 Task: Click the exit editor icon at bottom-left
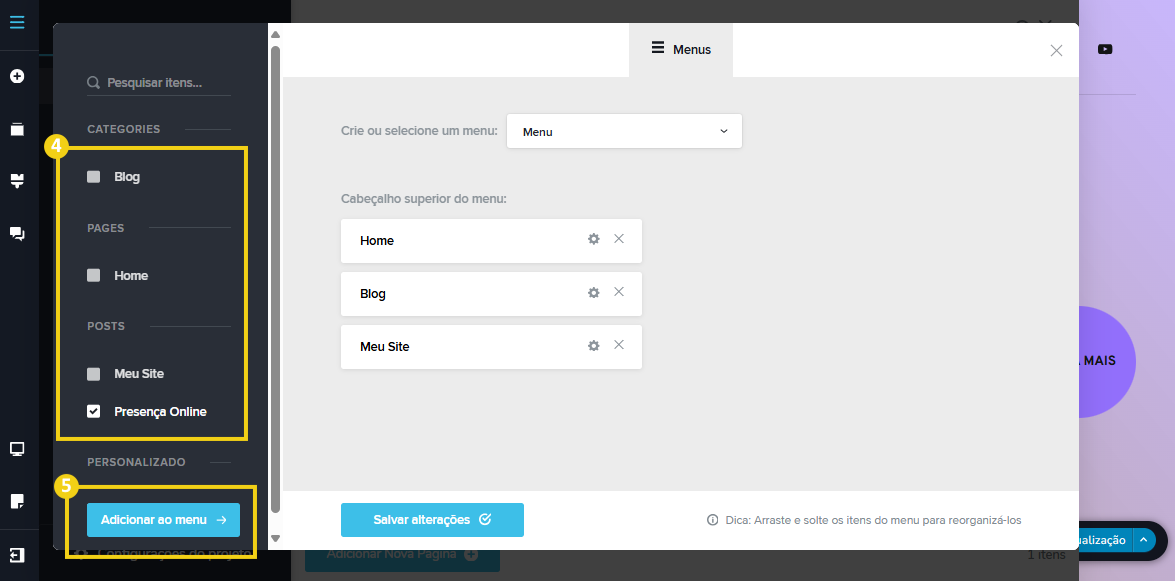pos(17,554)
